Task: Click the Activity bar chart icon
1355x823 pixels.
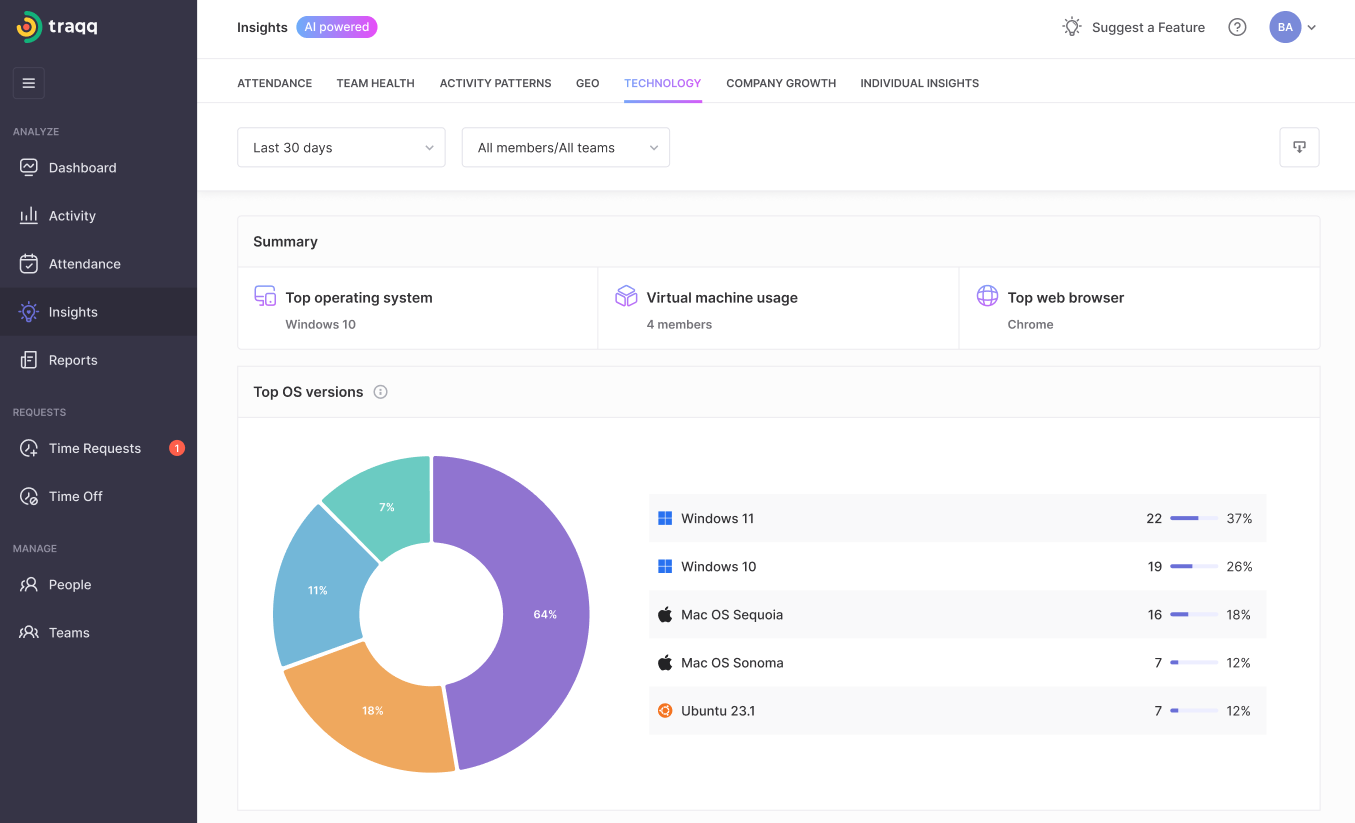Action: 29,215
